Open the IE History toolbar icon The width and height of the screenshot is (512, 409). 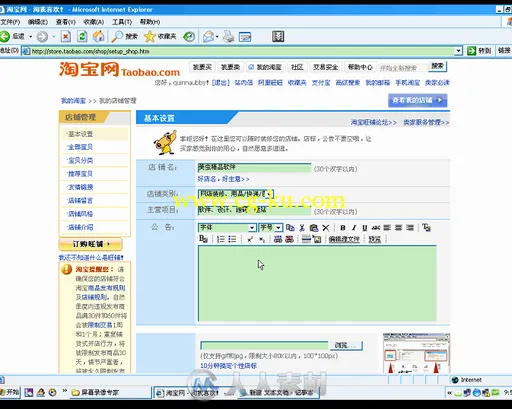[x=189, y=36]
